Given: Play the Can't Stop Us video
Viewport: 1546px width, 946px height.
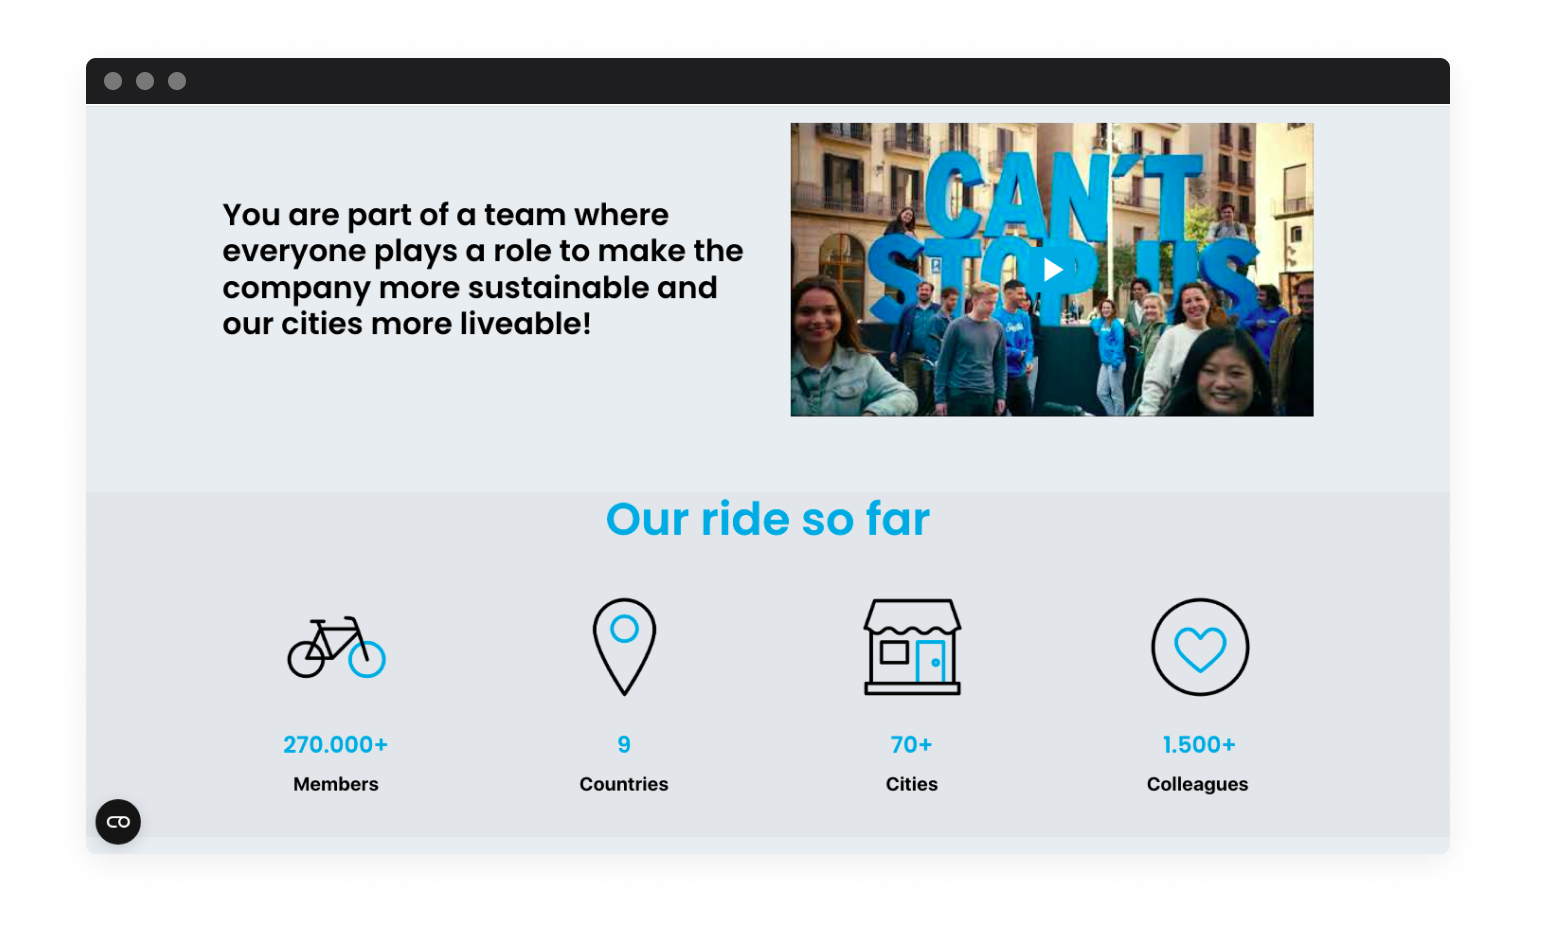Looking at the screenshot, I should pyautogui.click(x=1052, y=270).
